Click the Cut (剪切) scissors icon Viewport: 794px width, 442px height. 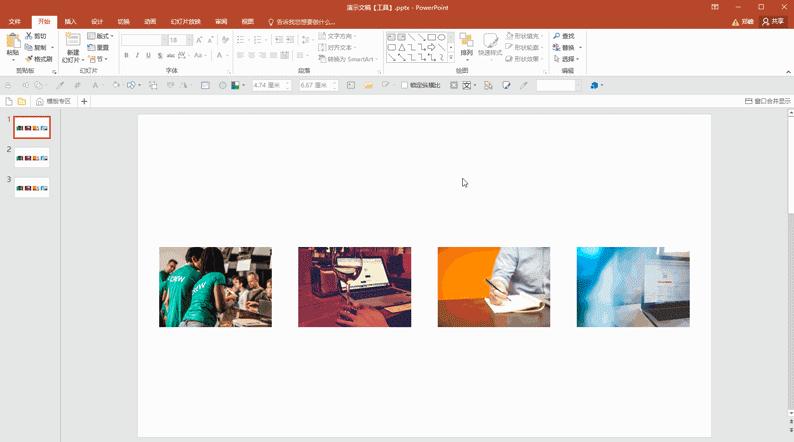tap(28, 36)
